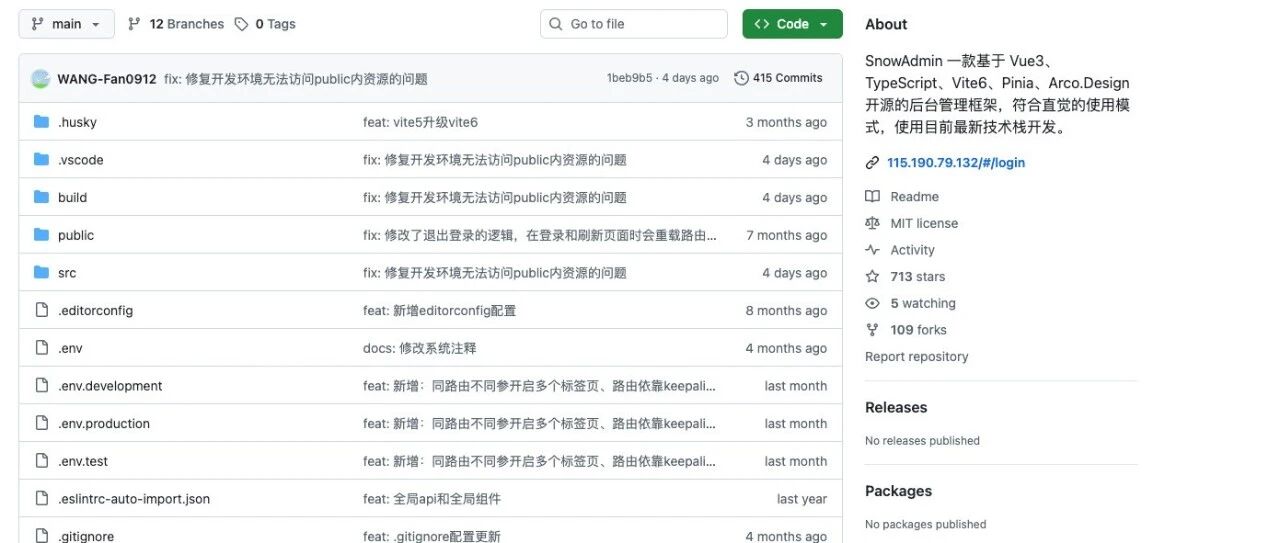1280x543 pixels.
Task: Click the file icon next to .gitignore
Action: point(41,536)
